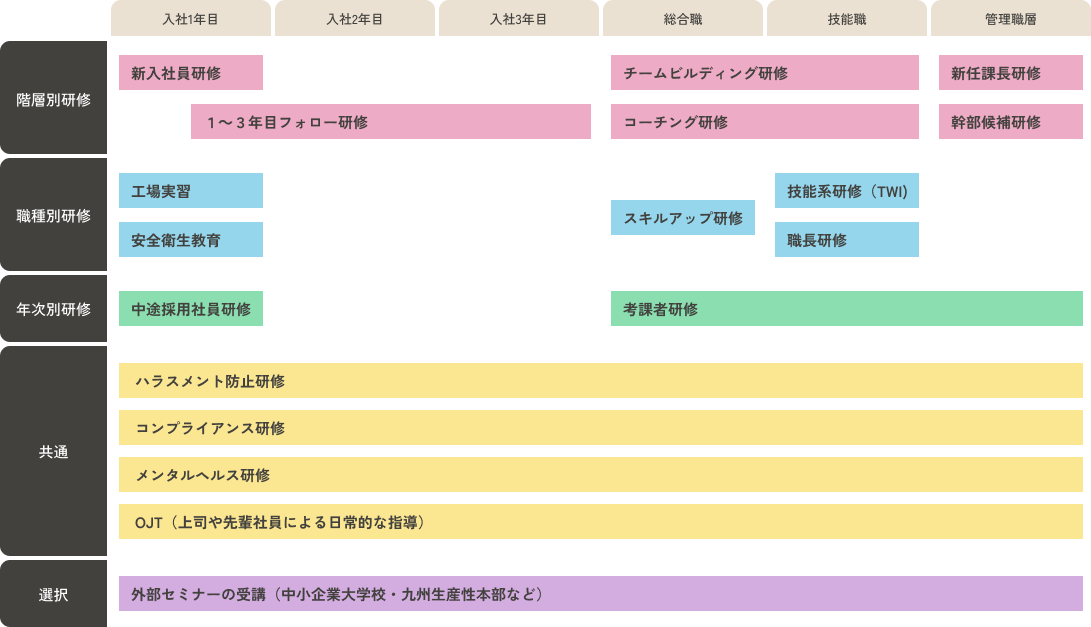Click the チームビルディング研修 block

tap(764, 73)
